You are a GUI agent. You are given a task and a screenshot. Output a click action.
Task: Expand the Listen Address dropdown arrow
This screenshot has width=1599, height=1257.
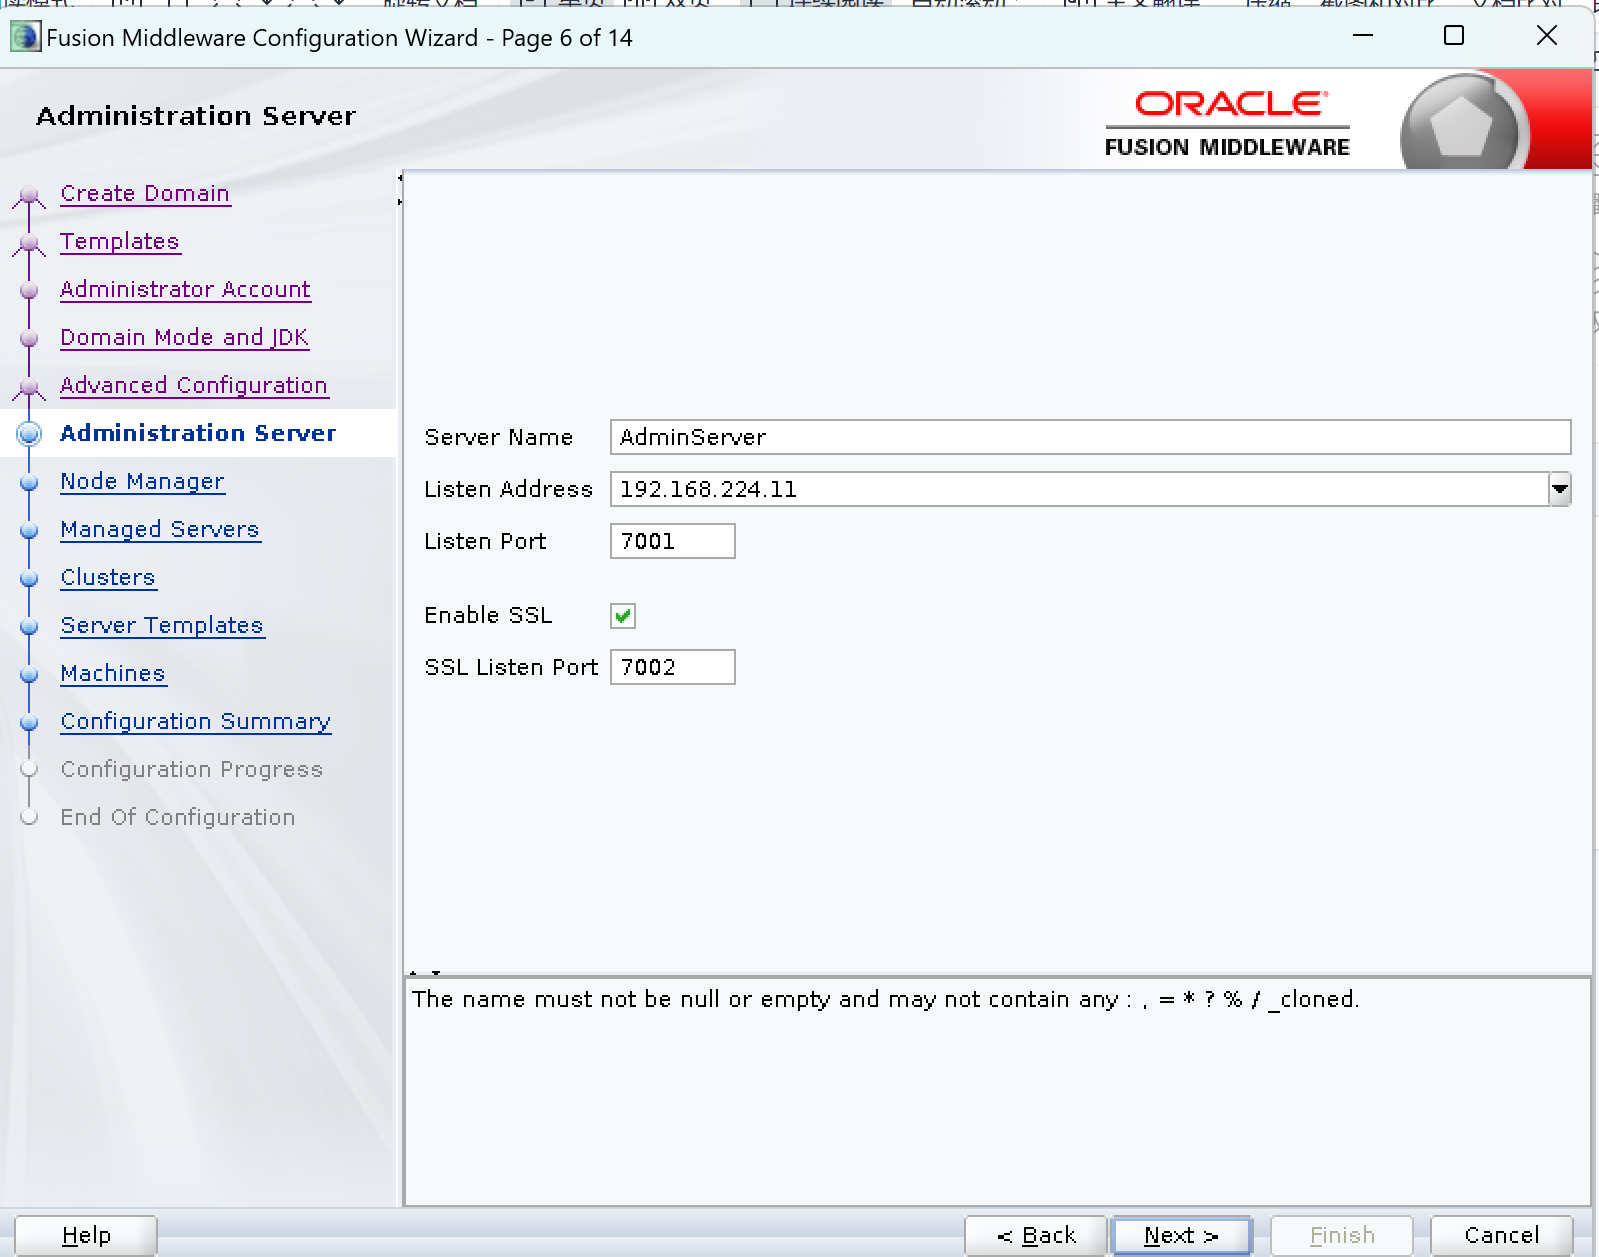tap(1560, 489)
